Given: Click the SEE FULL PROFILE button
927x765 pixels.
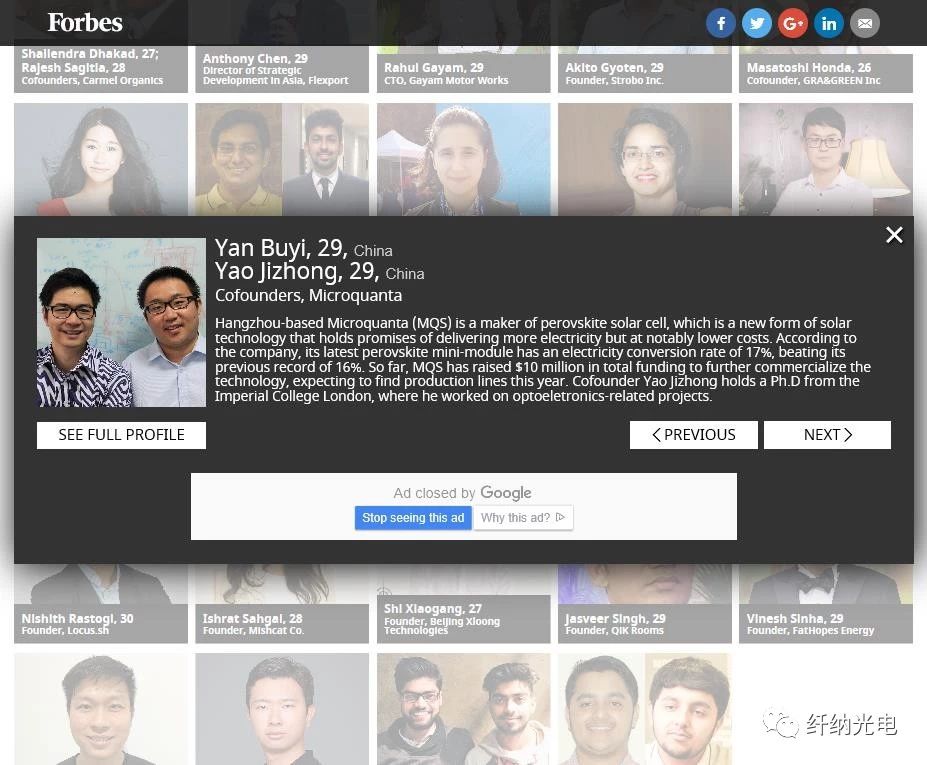Looking at the screenshot, I should pos(121,435).
